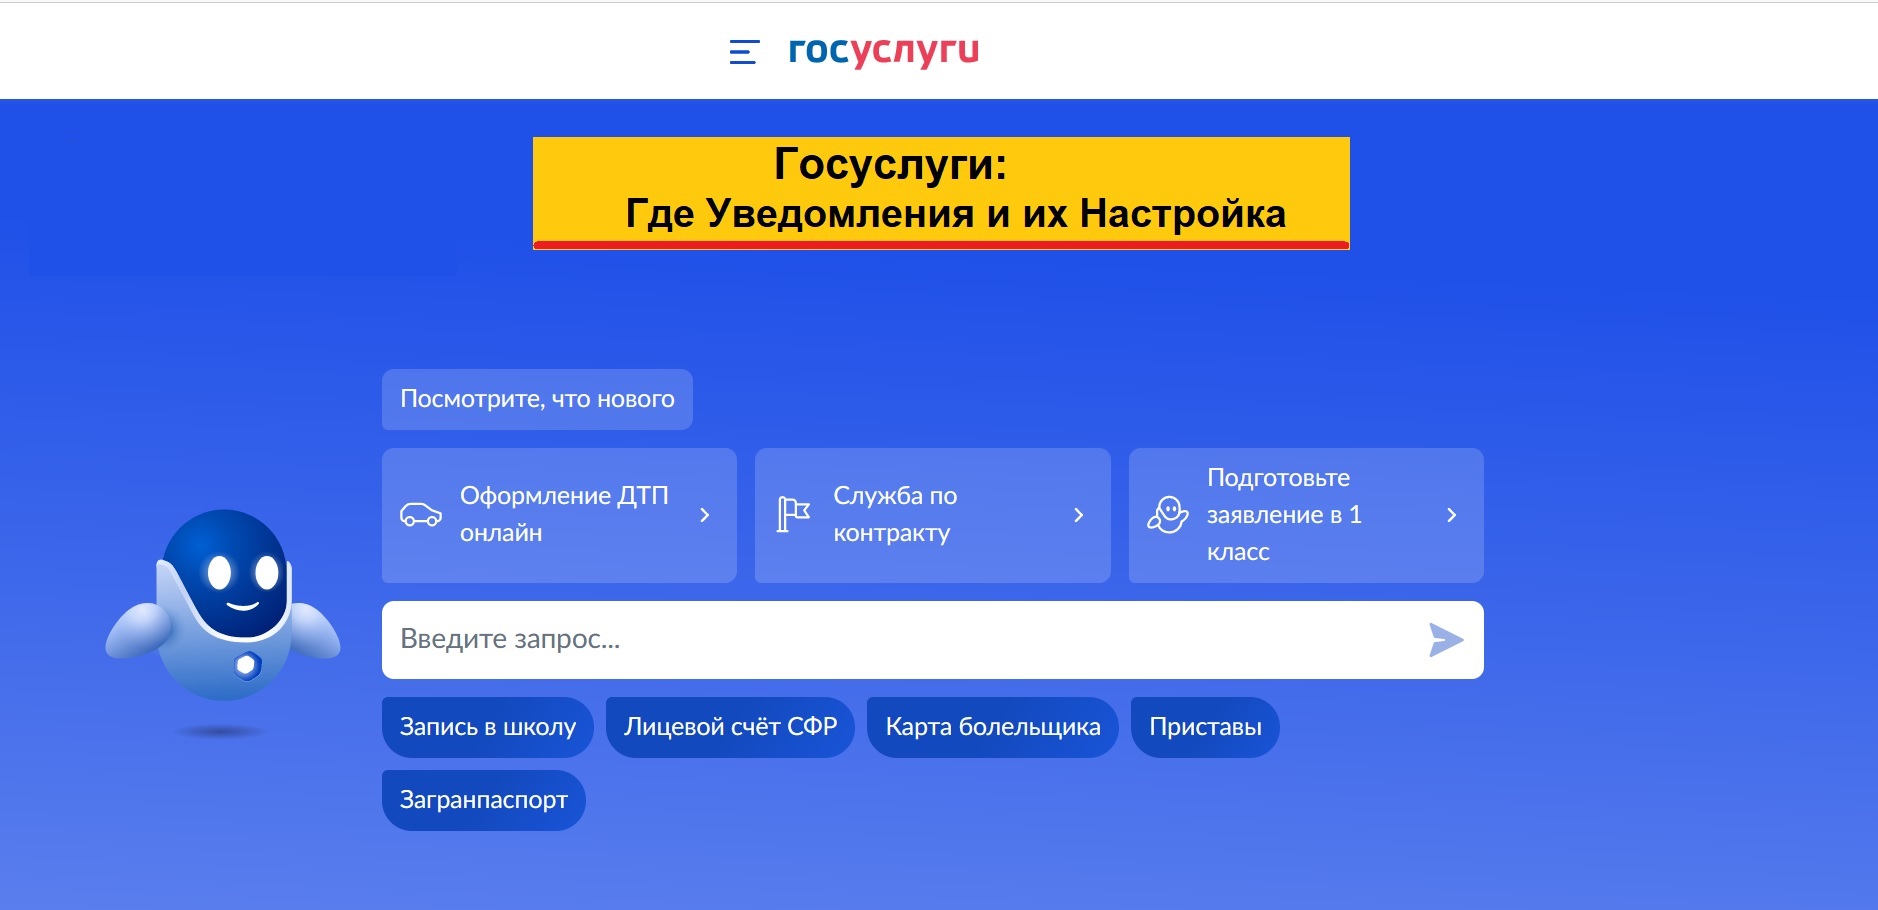1878x910 pixels.
Task: Click the robot assistant mascot
Action: (x=223, y=606)
